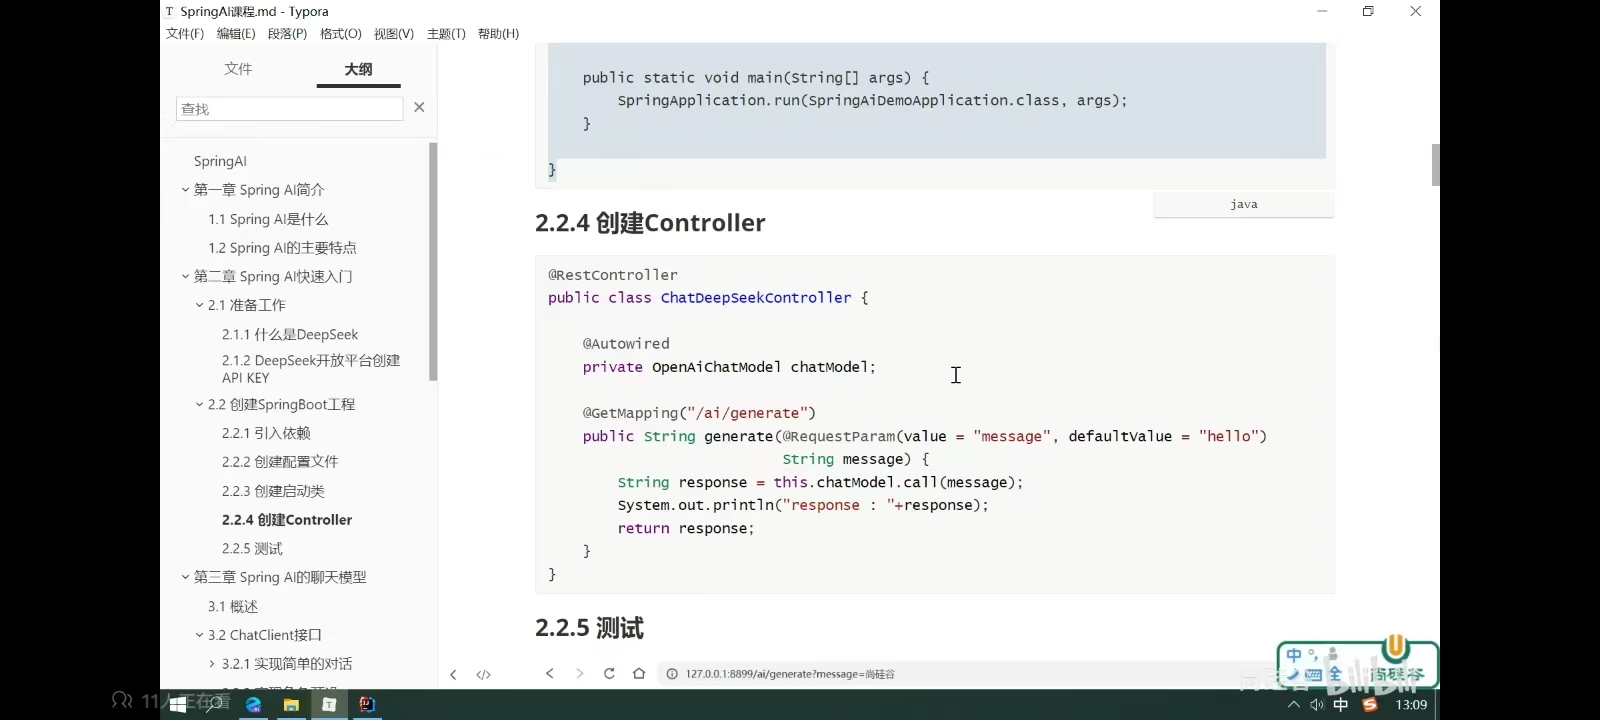Click the outline panel vertical scrollbar
Viewport: 1600px width, 720px height.
click(x=433, y=262)
